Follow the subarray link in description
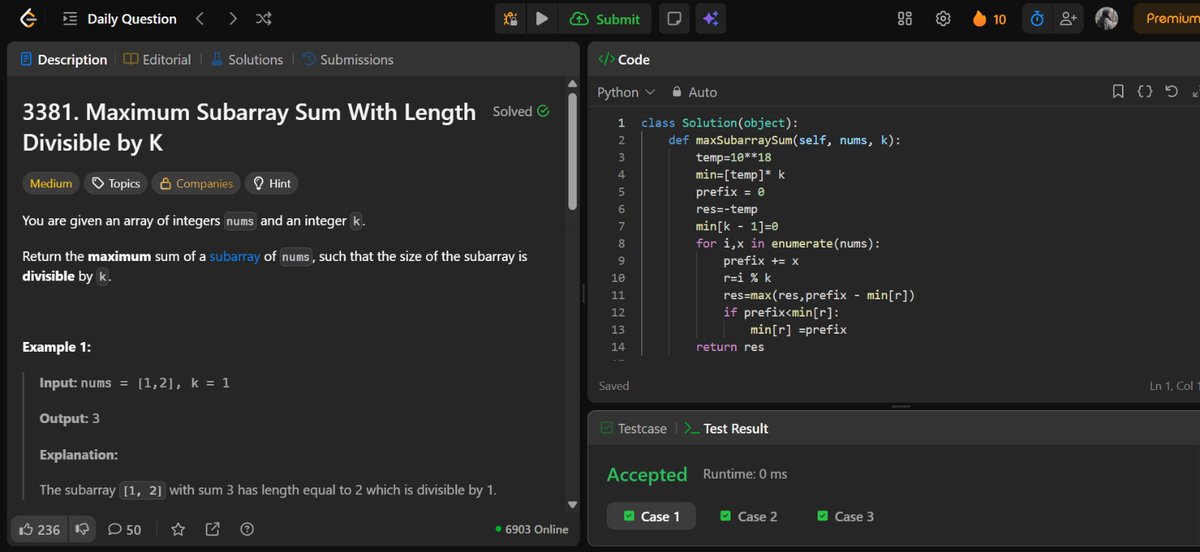The height and width of the screenshot is (552, 1200). click(234, 257)
